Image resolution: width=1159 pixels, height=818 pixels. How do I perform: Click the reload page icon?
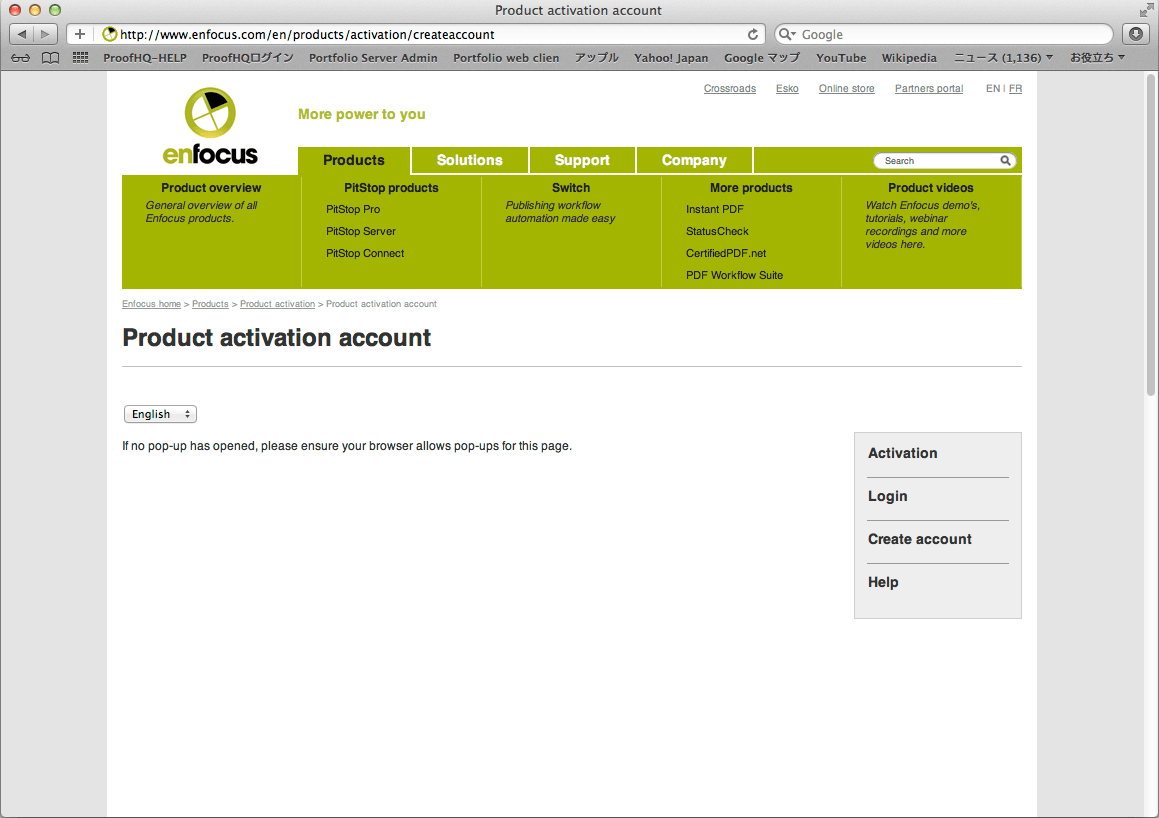coord(753,34)
